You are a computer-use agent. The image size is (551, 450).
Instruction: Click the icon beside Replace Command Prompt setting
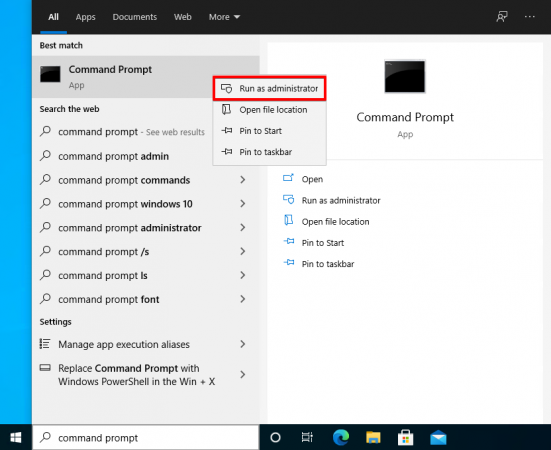[x=45, y=368]
